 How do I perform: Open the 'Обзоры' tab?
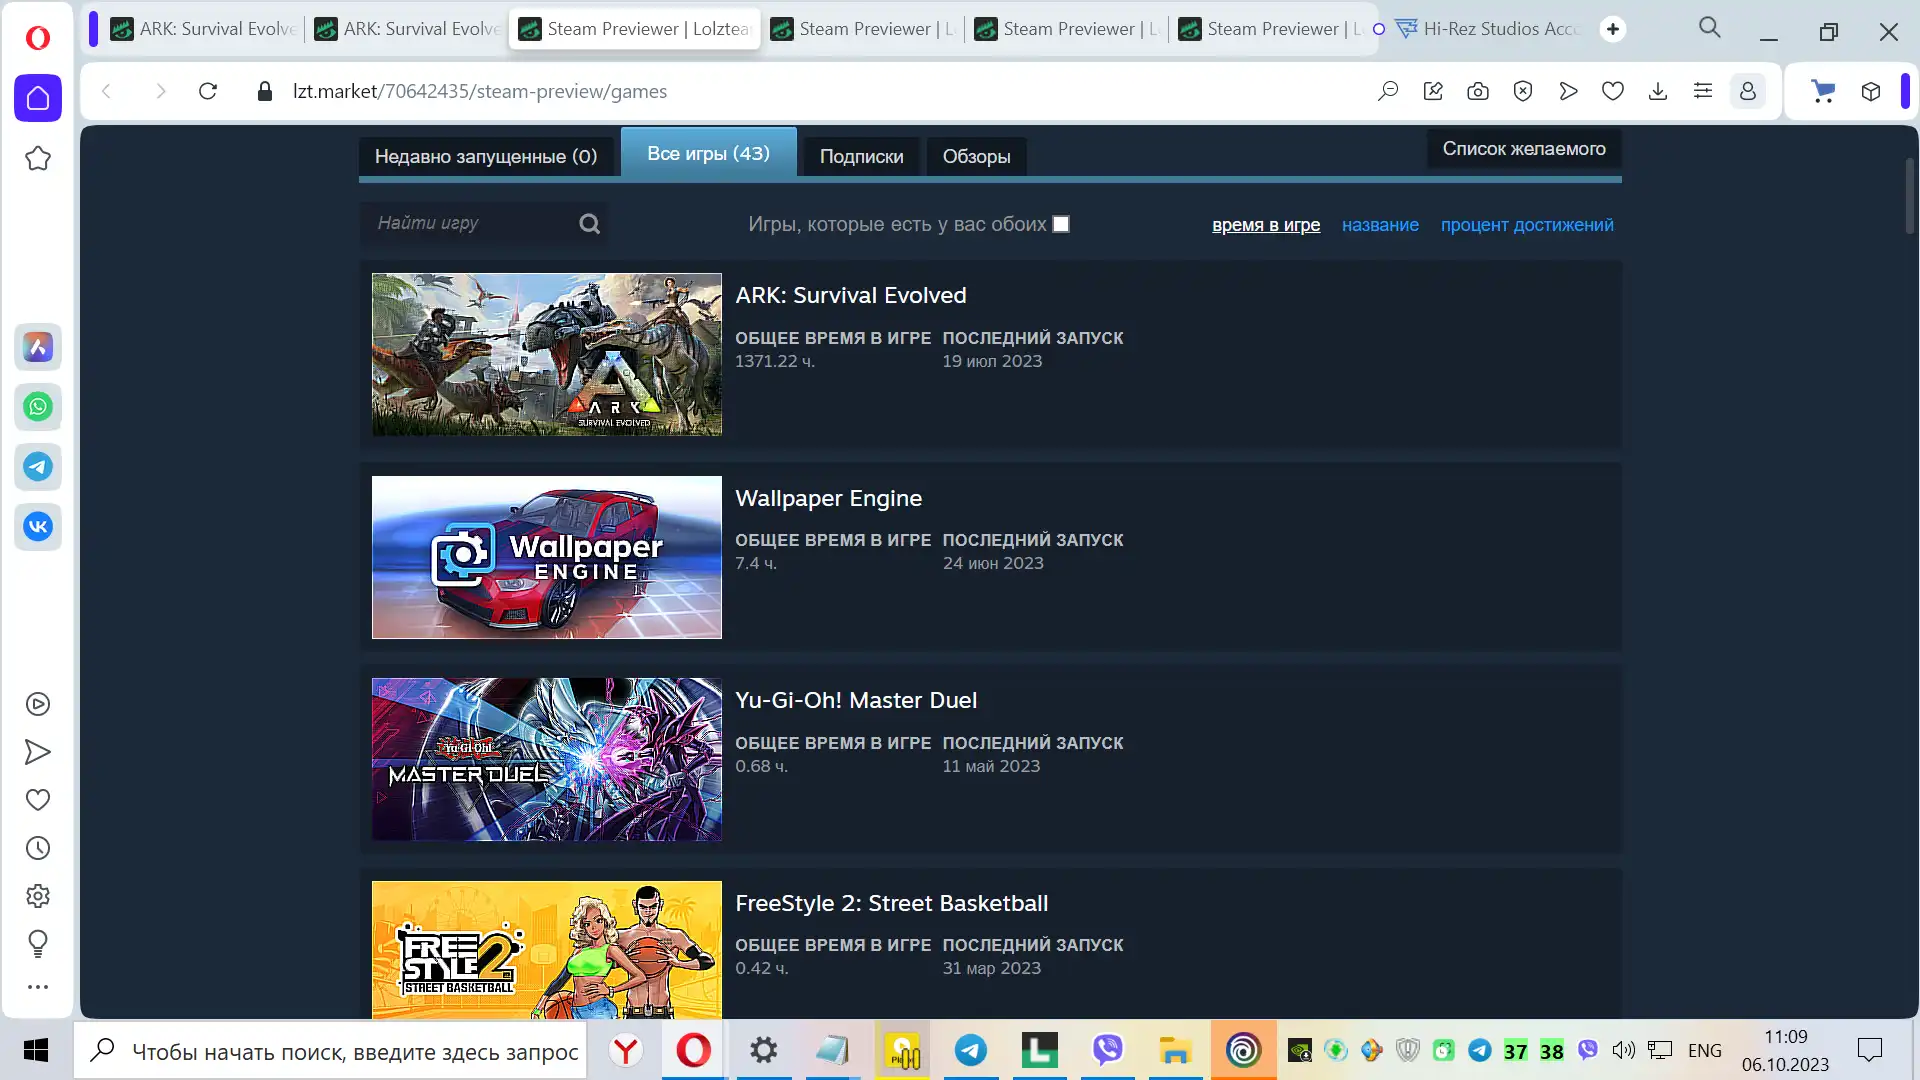tap(976, 156)
